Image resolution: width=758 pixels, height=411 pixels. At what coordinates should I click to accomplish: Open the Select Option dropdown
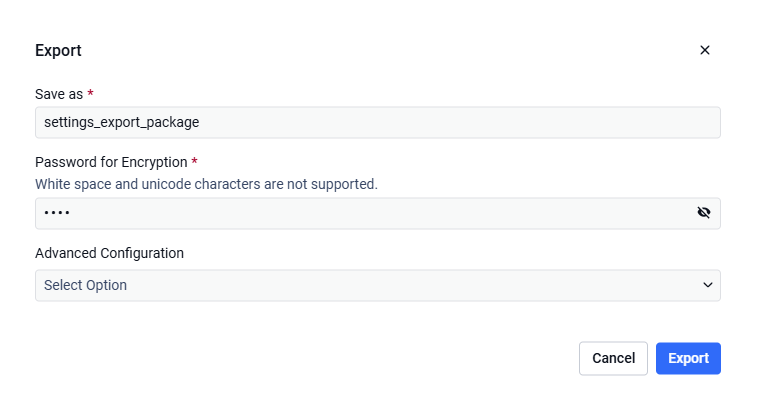378,285
